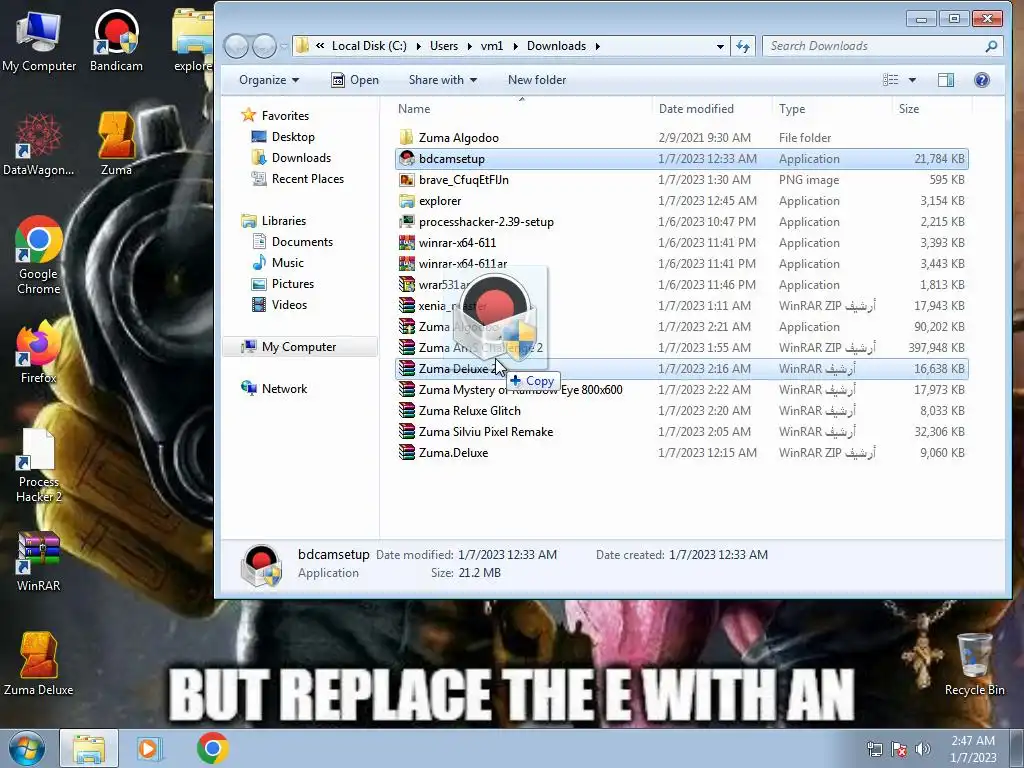Launch Google Chrome desktop shortcut
The image size is (1024, 768).
tap(39, 255)
